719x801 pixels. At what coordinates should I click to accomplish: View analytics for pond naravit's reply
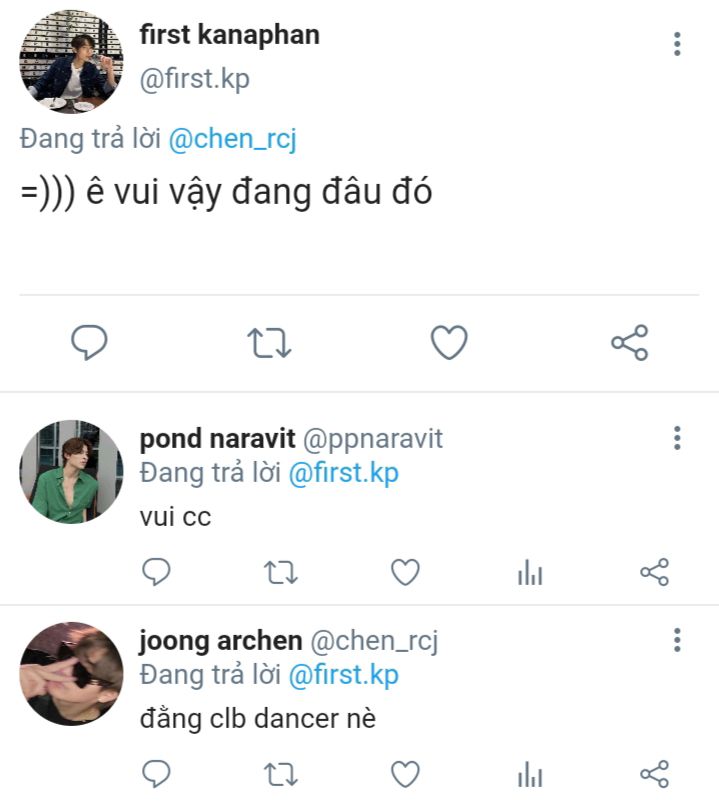click(x=530, y=573)
